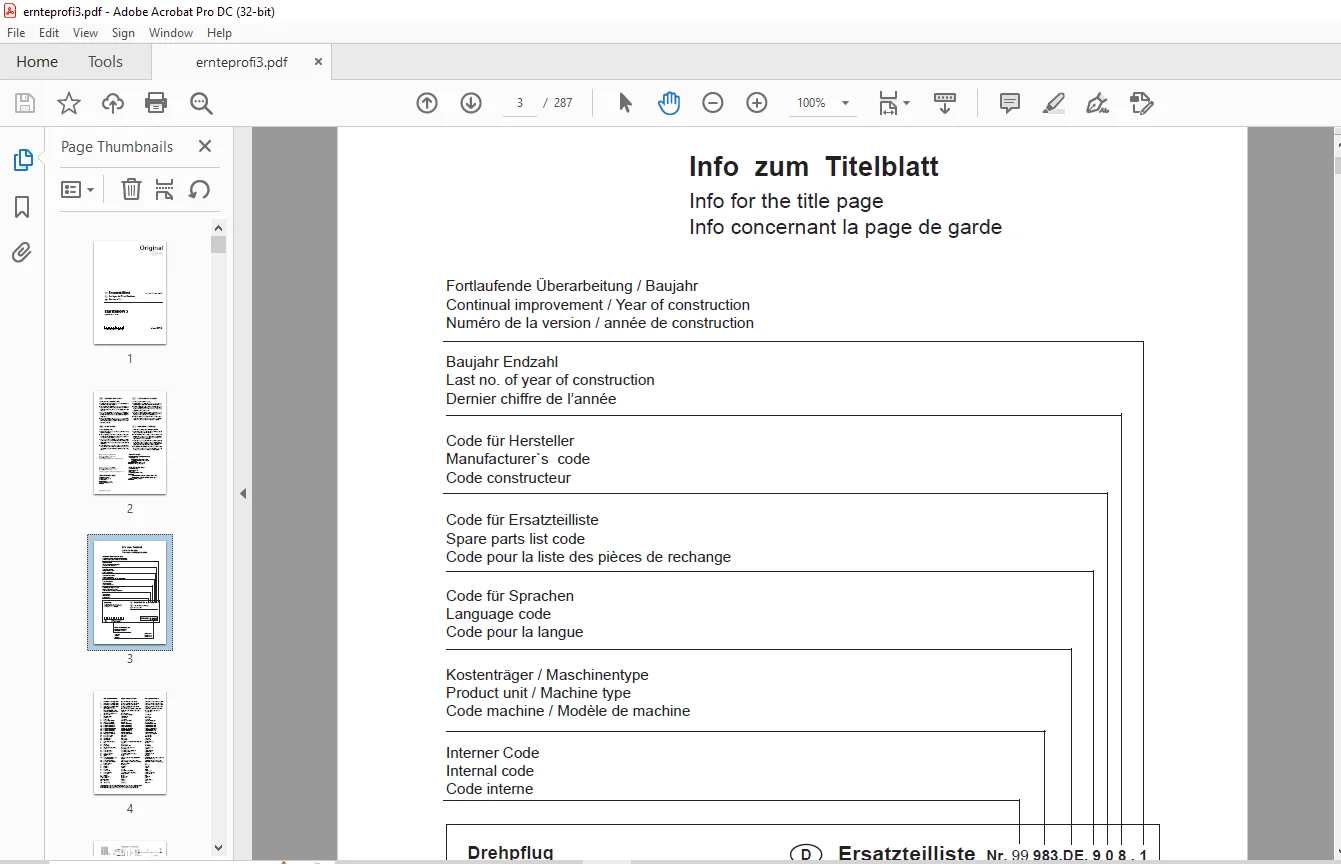This screenshot has width=1341, height=864.
Task: Click the Delete pages trash icon
Action: click(131, 189)
